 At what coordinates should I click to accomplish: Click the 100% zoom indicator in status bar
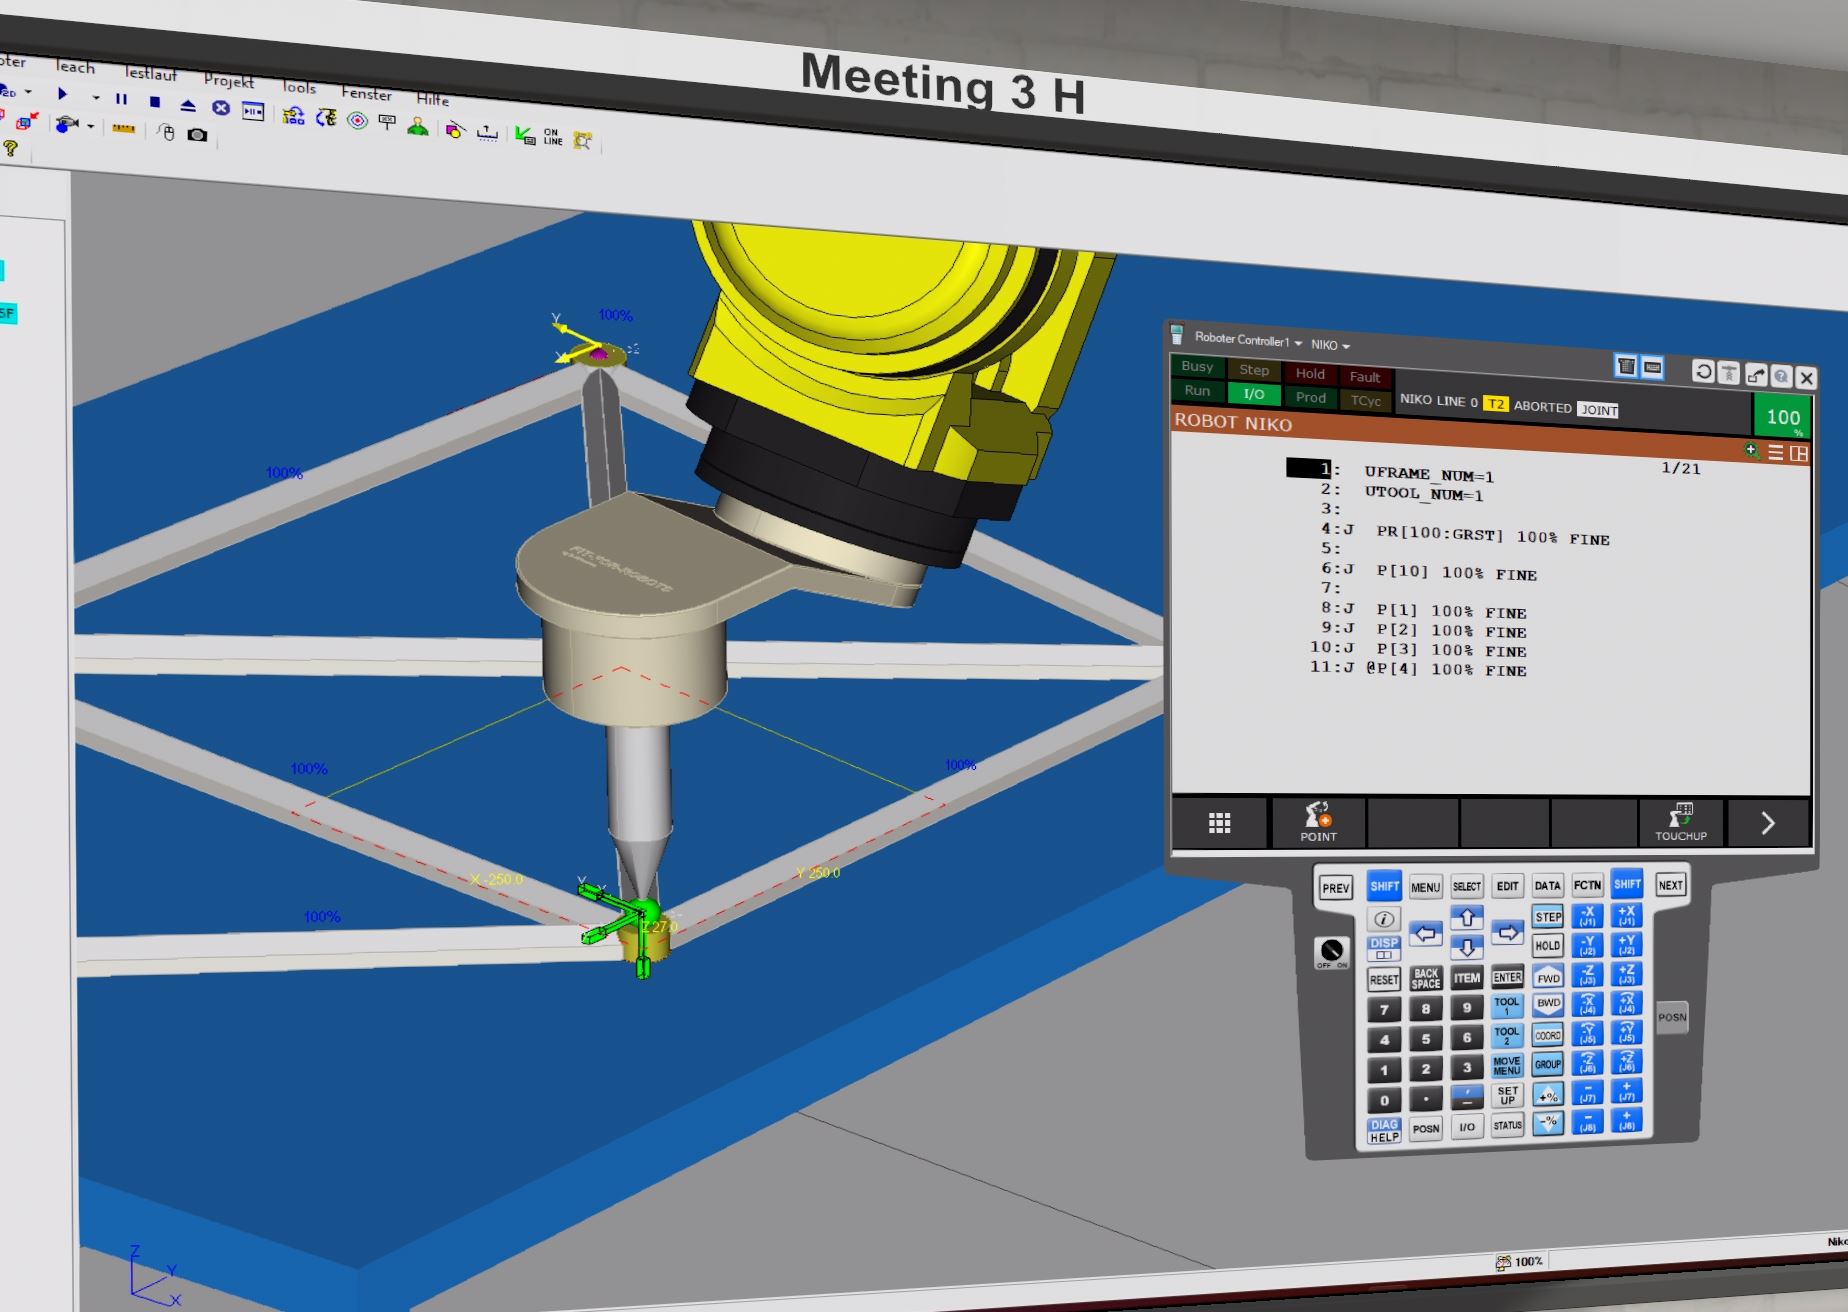click(1520, 1262)
